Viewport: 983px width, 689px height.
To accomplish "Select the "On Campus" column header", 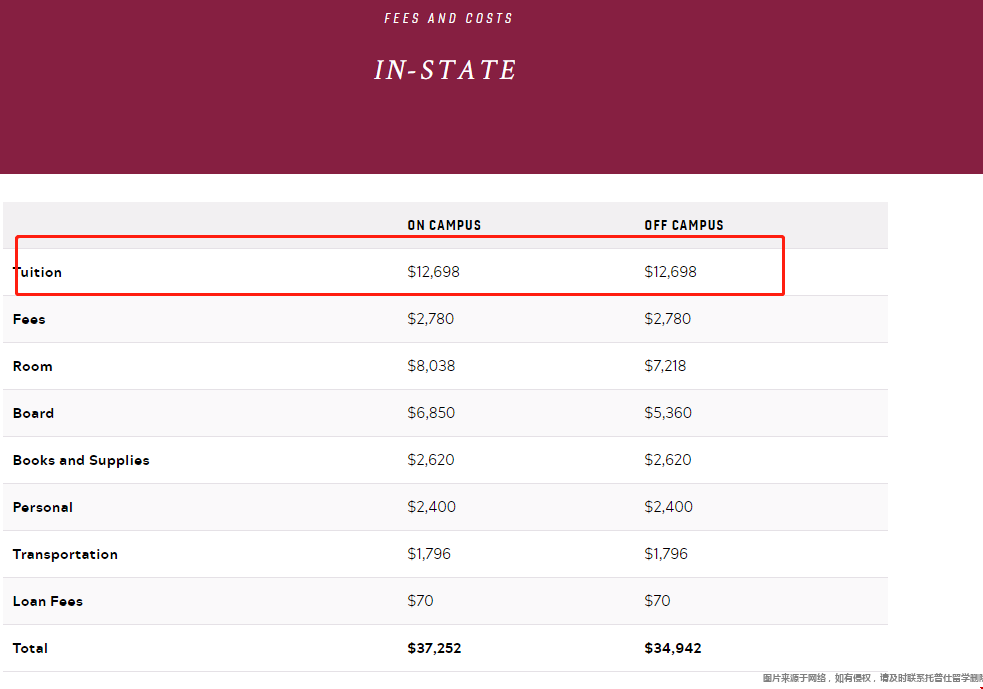I will pos(444,225).
